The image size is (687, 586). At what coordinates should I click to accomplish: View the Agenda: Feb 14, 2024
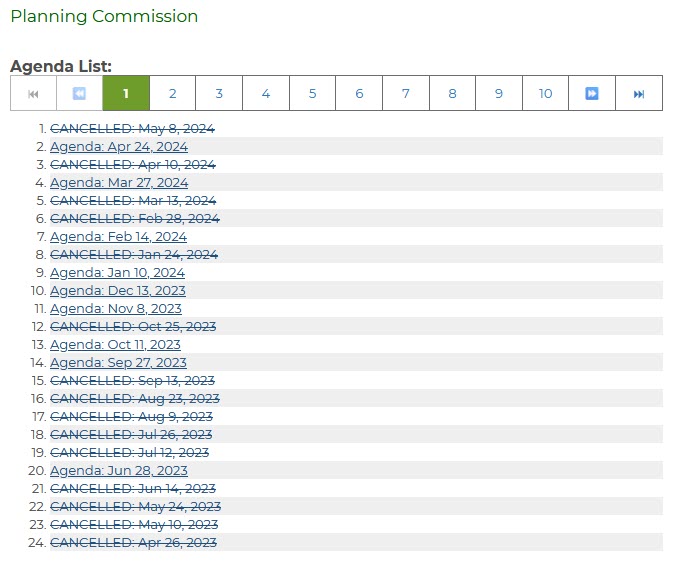coord(118,237)
